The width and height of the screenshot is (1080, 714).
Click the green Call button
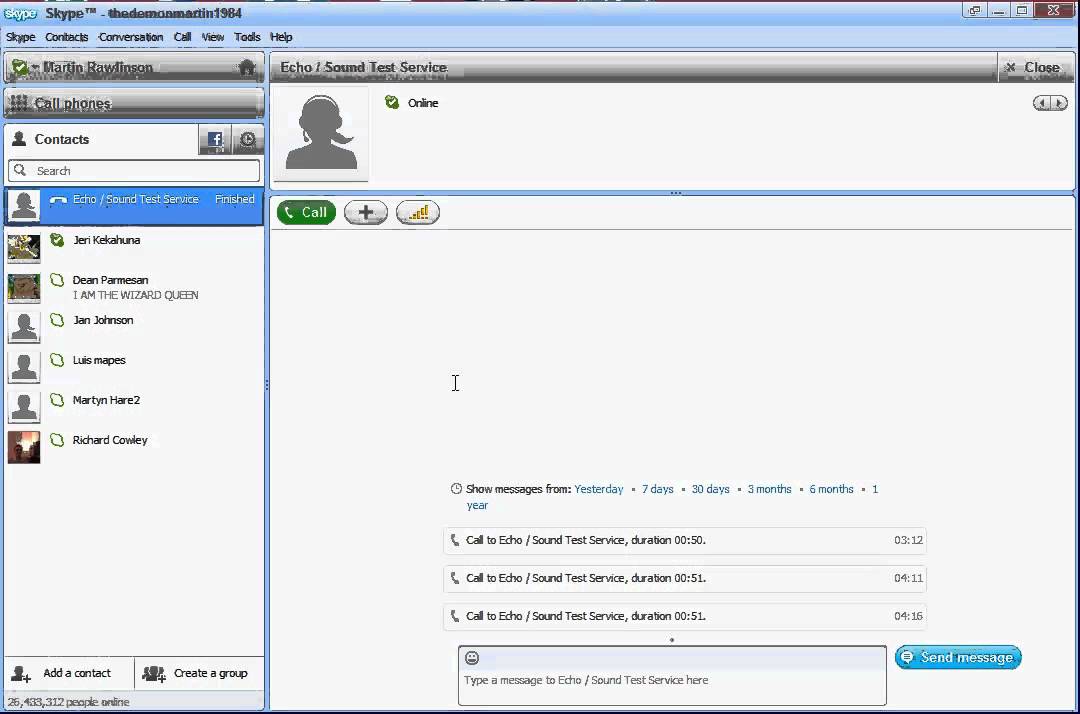click(307, 213)
